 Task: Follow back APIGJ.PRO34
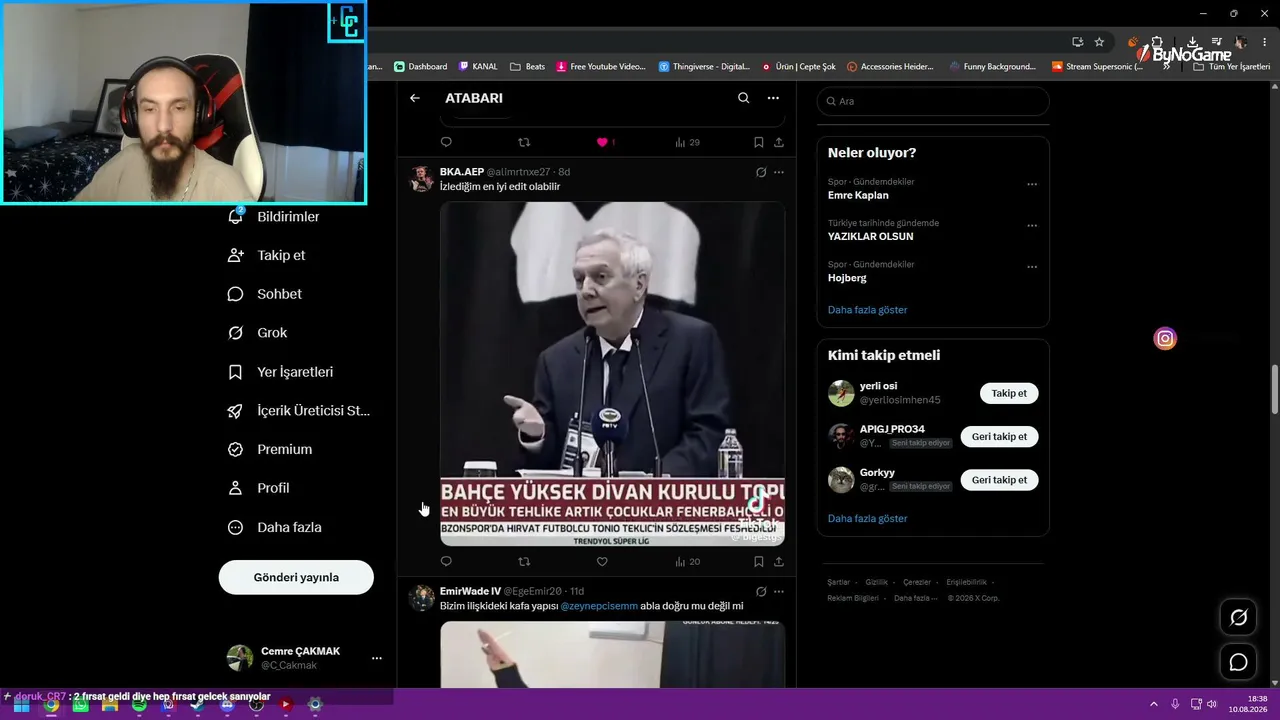click(x=1000, y=436)
